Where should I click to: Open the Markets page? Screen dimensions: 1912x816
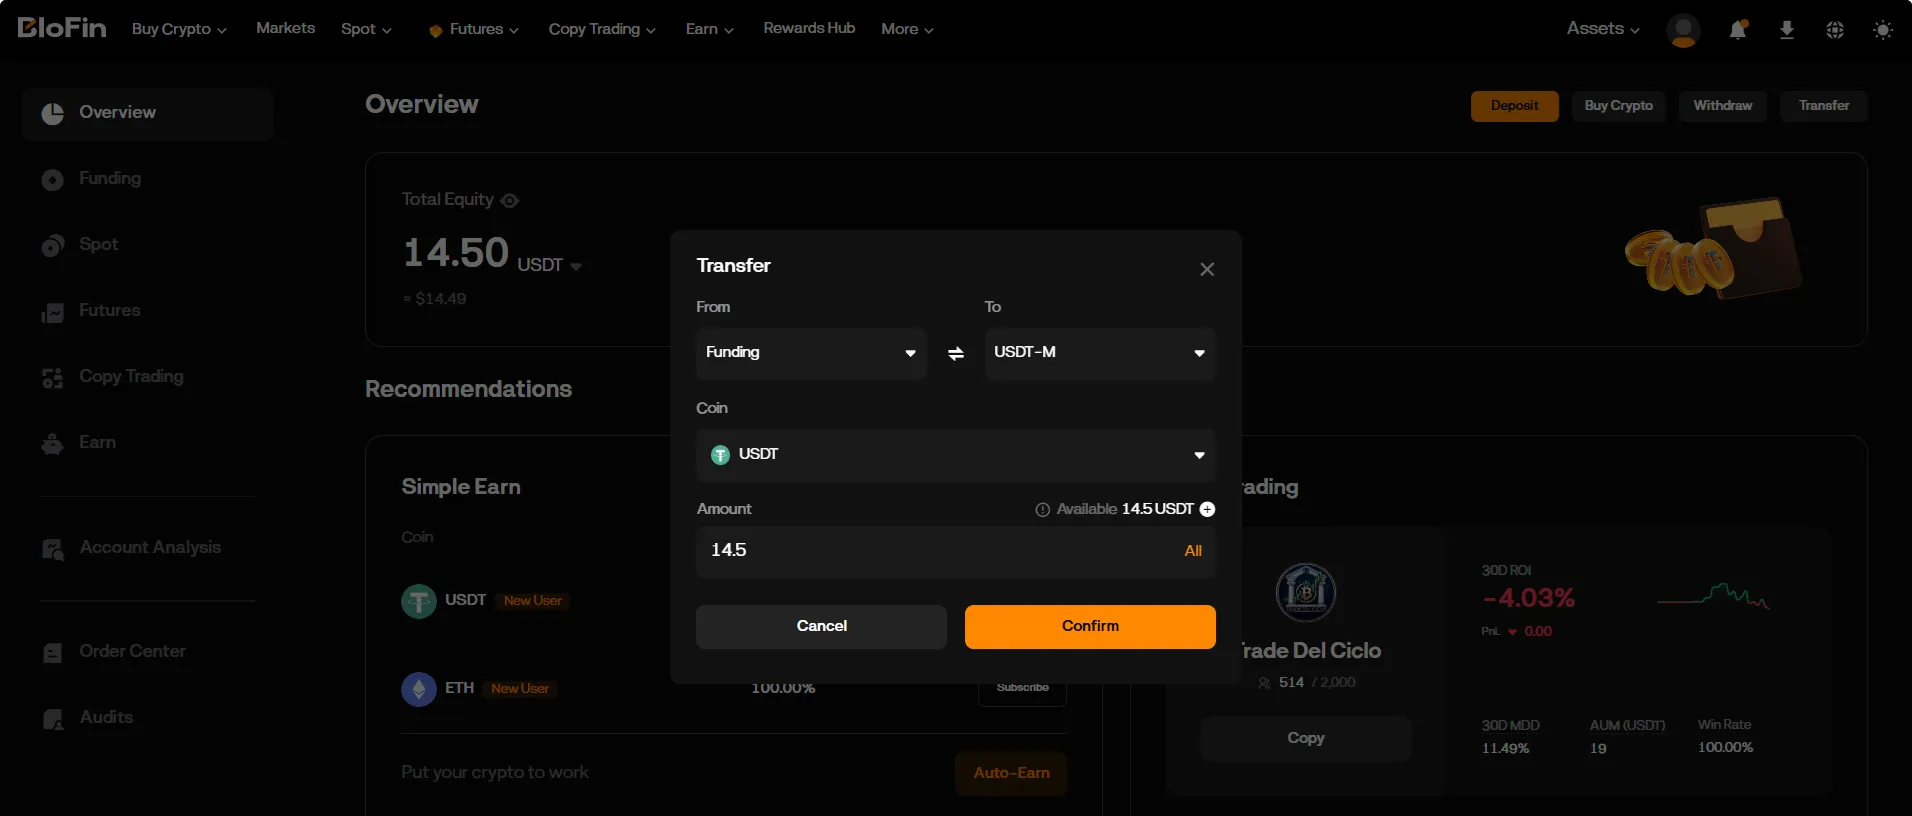point(285,28)
